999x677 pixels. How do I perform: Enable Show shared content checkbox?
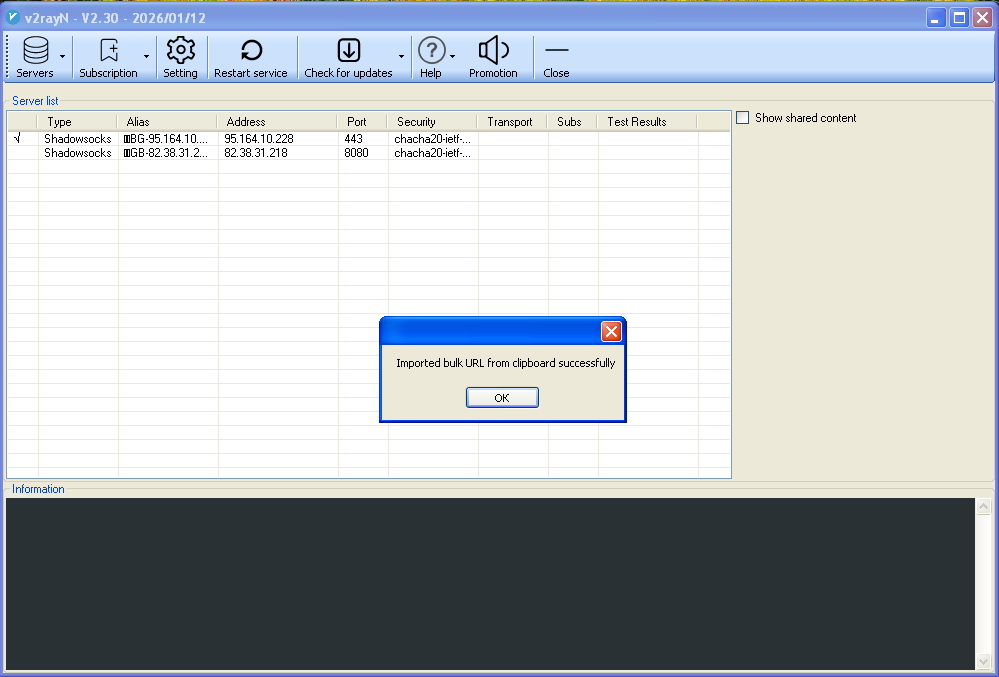[742, 118]
